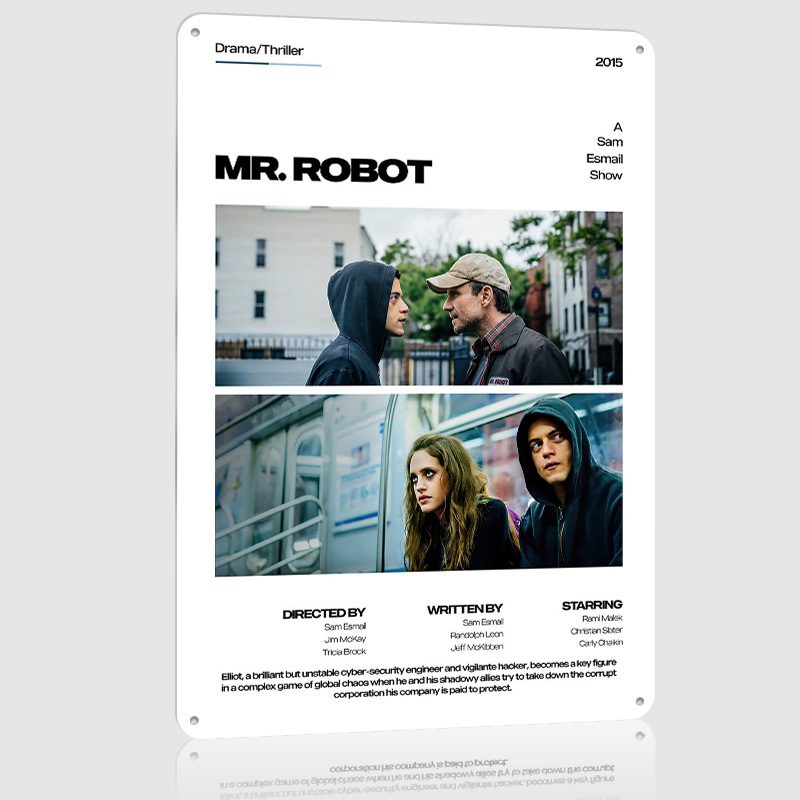Click 'Randolph Leon' writer name
This screenshot has width=800, height=800.
click(477, 635)
